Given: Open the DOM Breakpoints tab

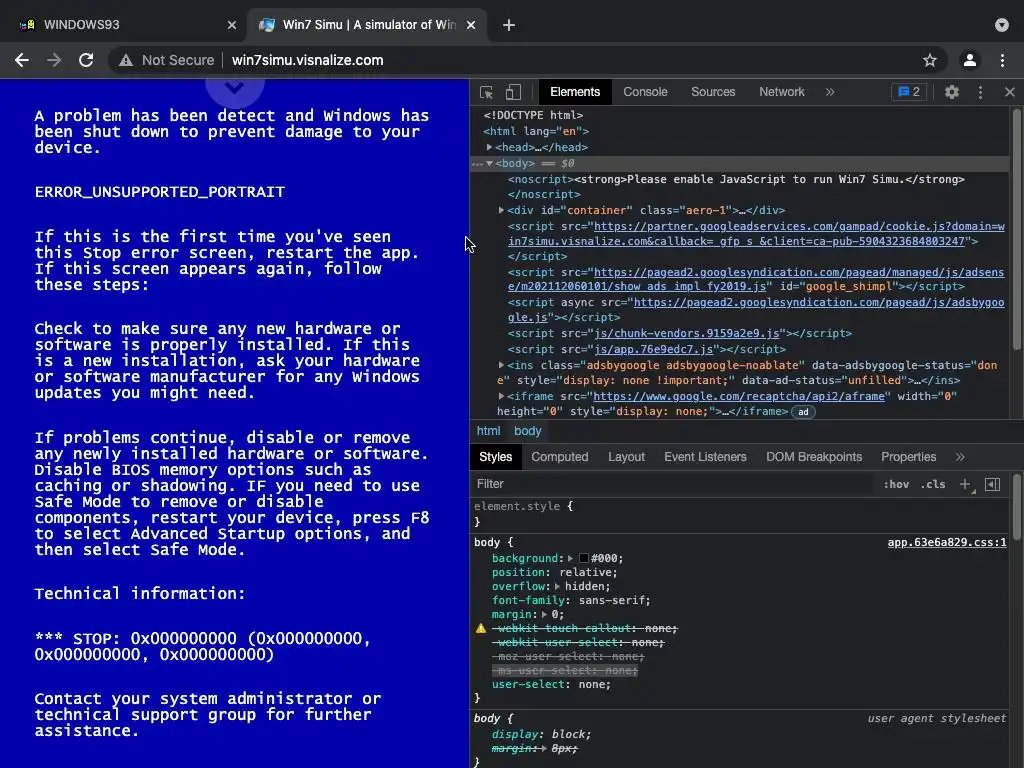Looking at the screenshot, I should (814, 457).
